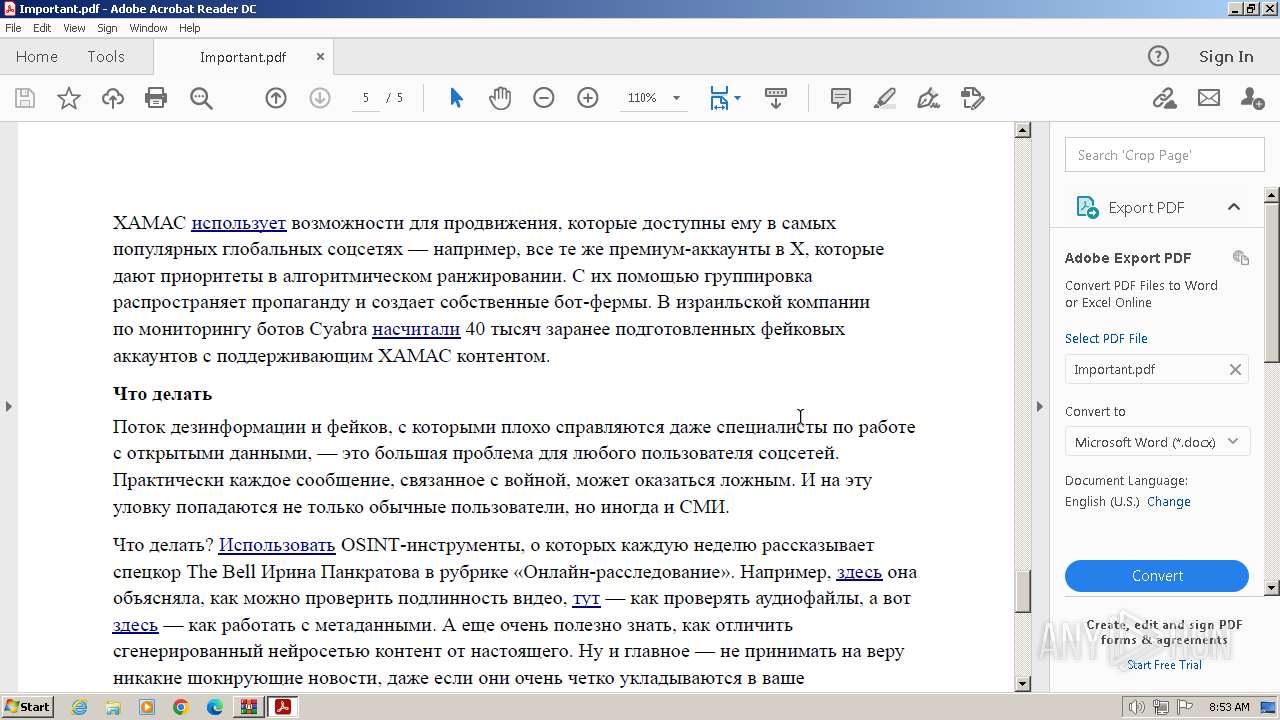The image size is (1280, 720).
Task: Click the taskbar volume speaker icon
Action: click(x=1137, y=707)
